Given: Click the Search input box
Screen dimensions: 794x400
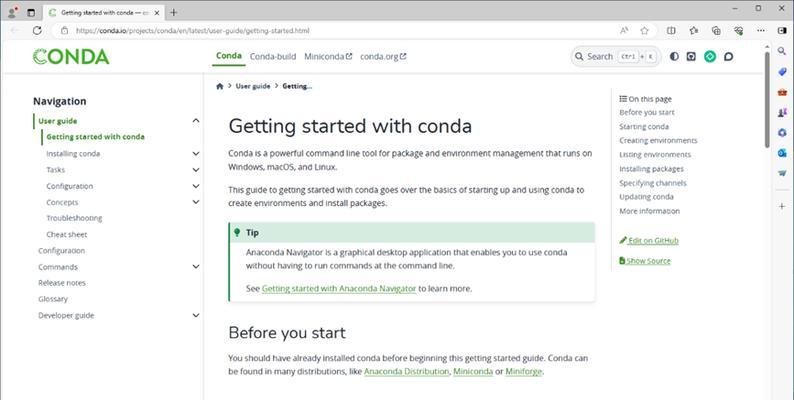Looking at the screenshot, I should tap(616, 57).
